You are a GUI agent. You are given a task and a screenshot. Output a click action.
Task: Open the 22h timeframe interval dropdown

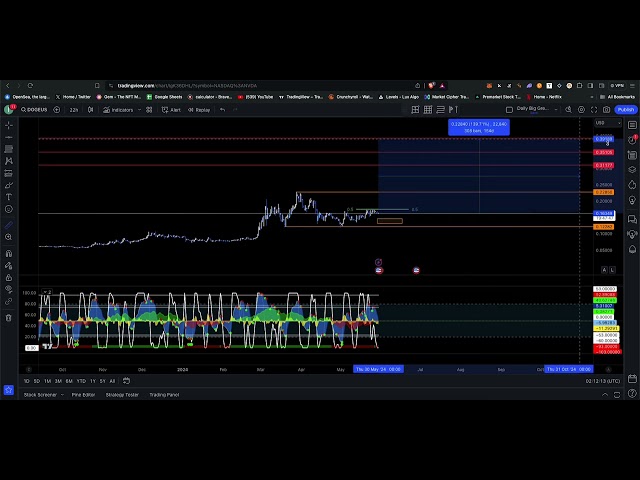coord(74,110)
